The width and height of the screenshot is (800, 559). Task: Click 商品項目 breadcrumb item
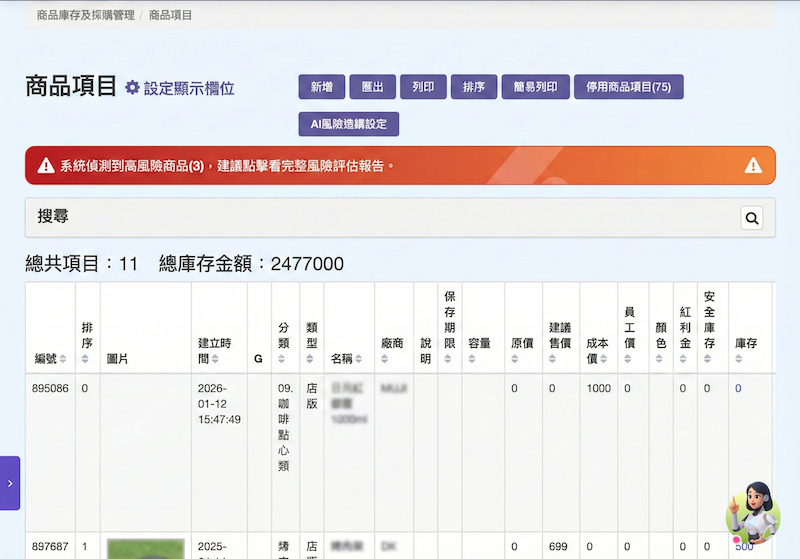pyautogui.click(x=170, y=15)
